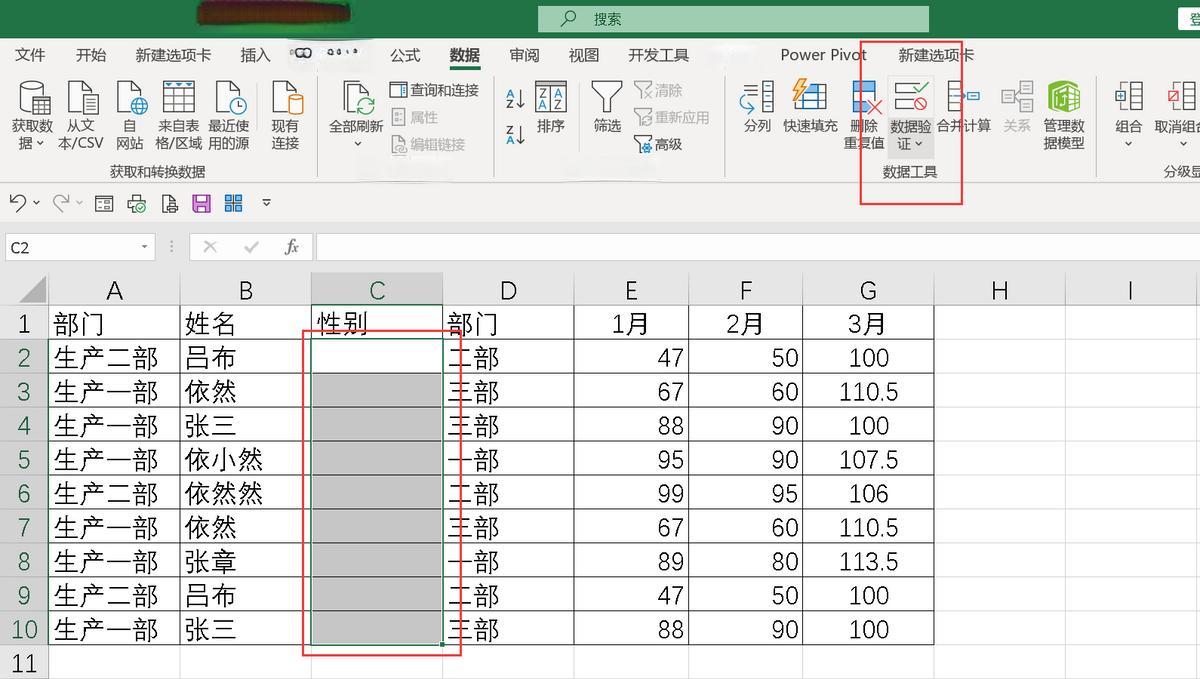
Task: Click the 快速填充 Flash Fill icon
Action: [810, 98]
